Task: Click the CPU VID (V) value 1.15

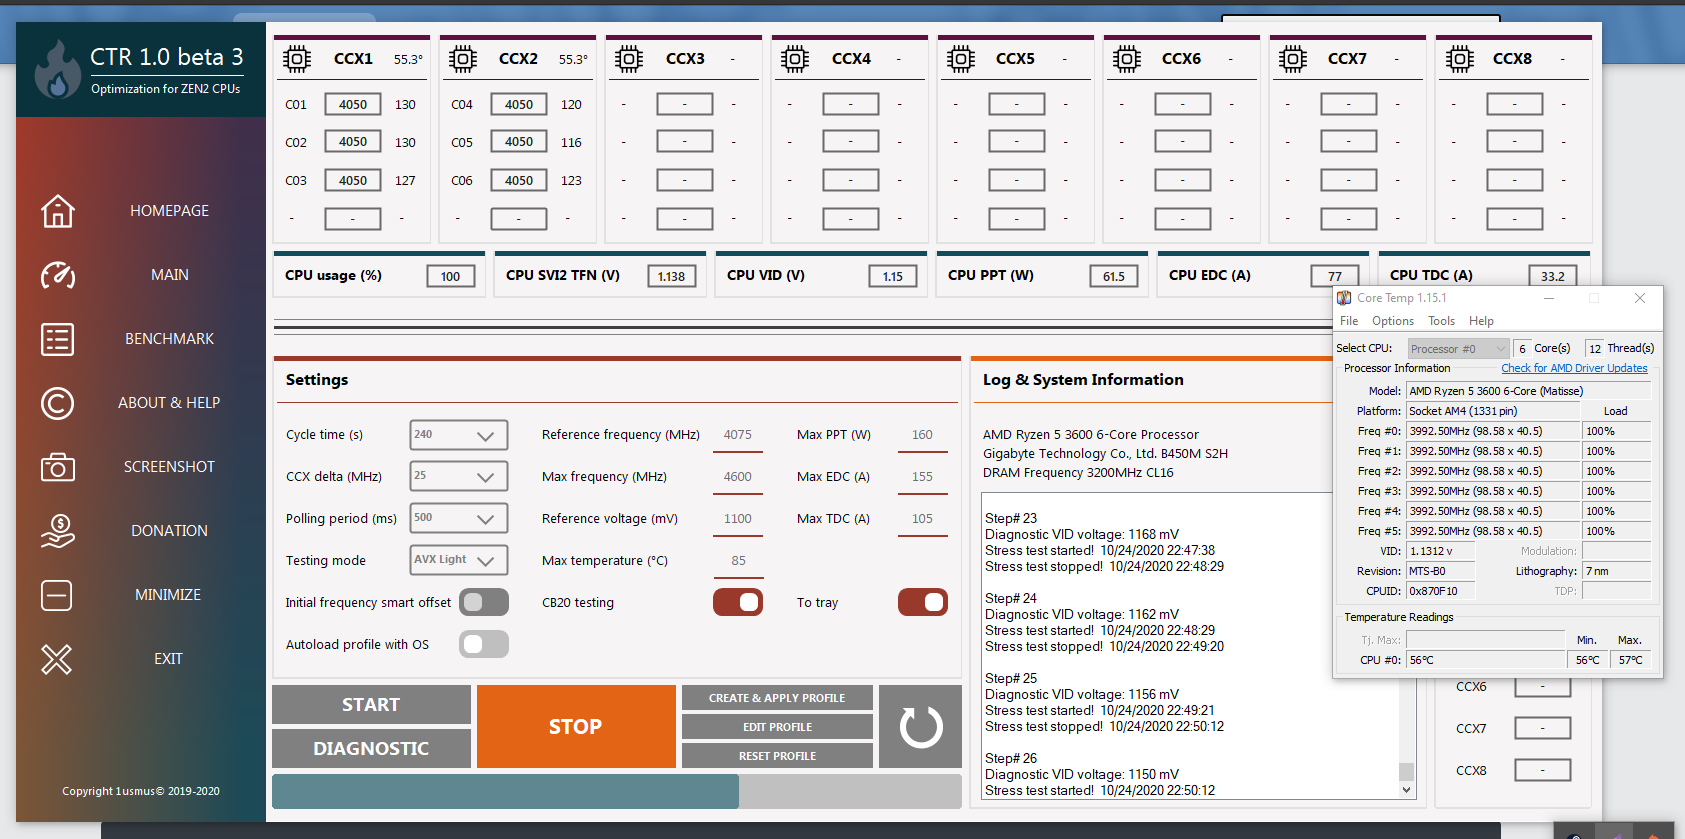Action: (893, 276)
